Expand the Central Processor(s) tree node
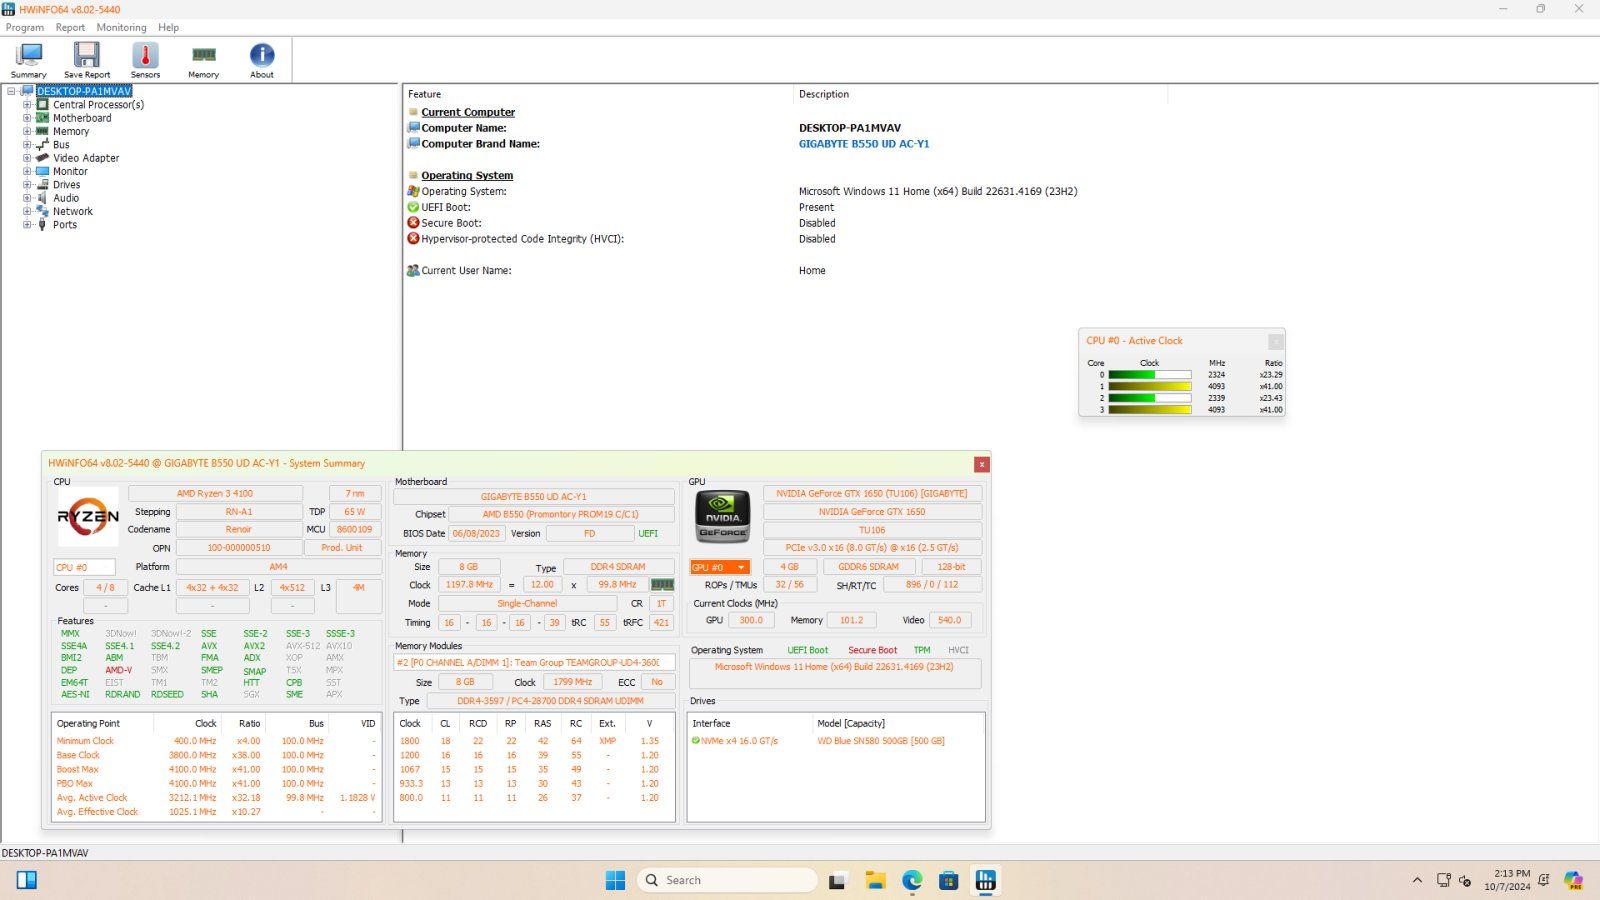The height and width of the screenshot is (900, 1600). 27,104
